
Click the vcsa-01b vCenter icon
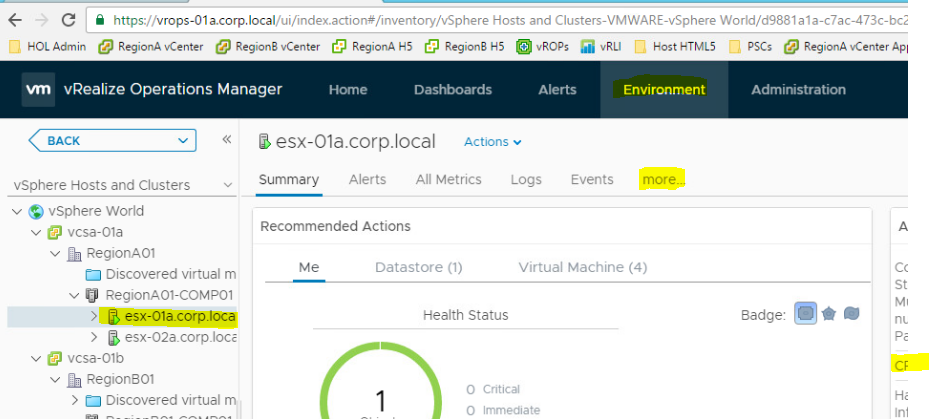(x=55, y=359)
